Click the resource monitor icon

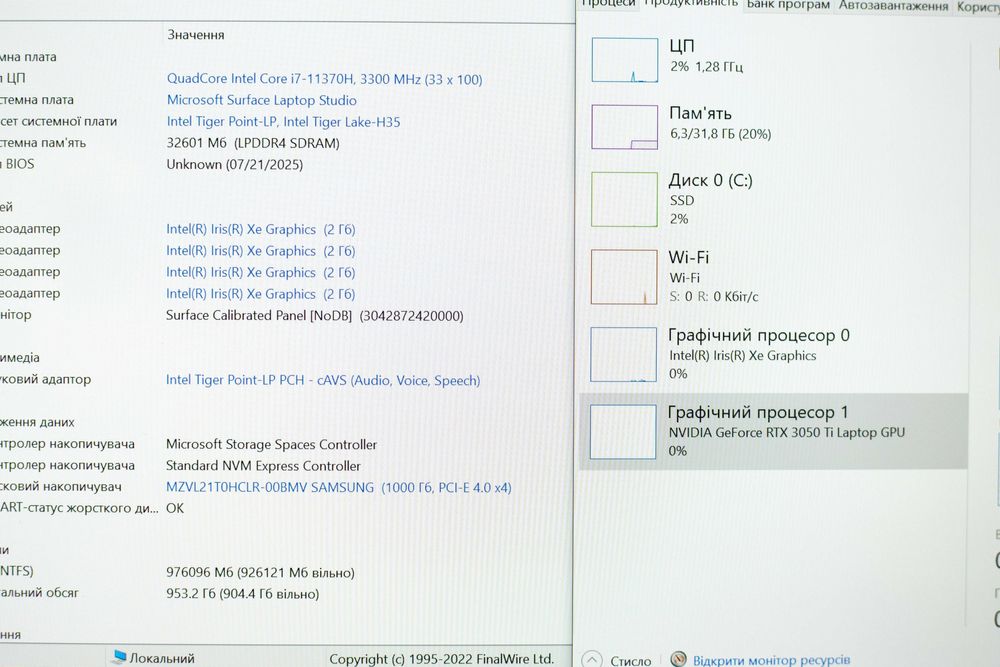[x=679, y=659]
